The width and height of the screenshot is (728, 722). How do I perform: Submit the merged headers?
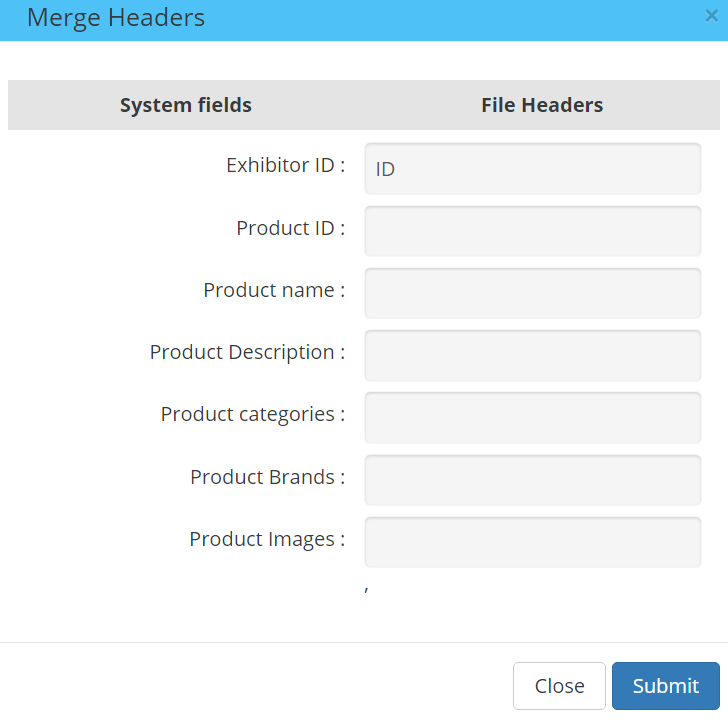(x=665, y=686)
